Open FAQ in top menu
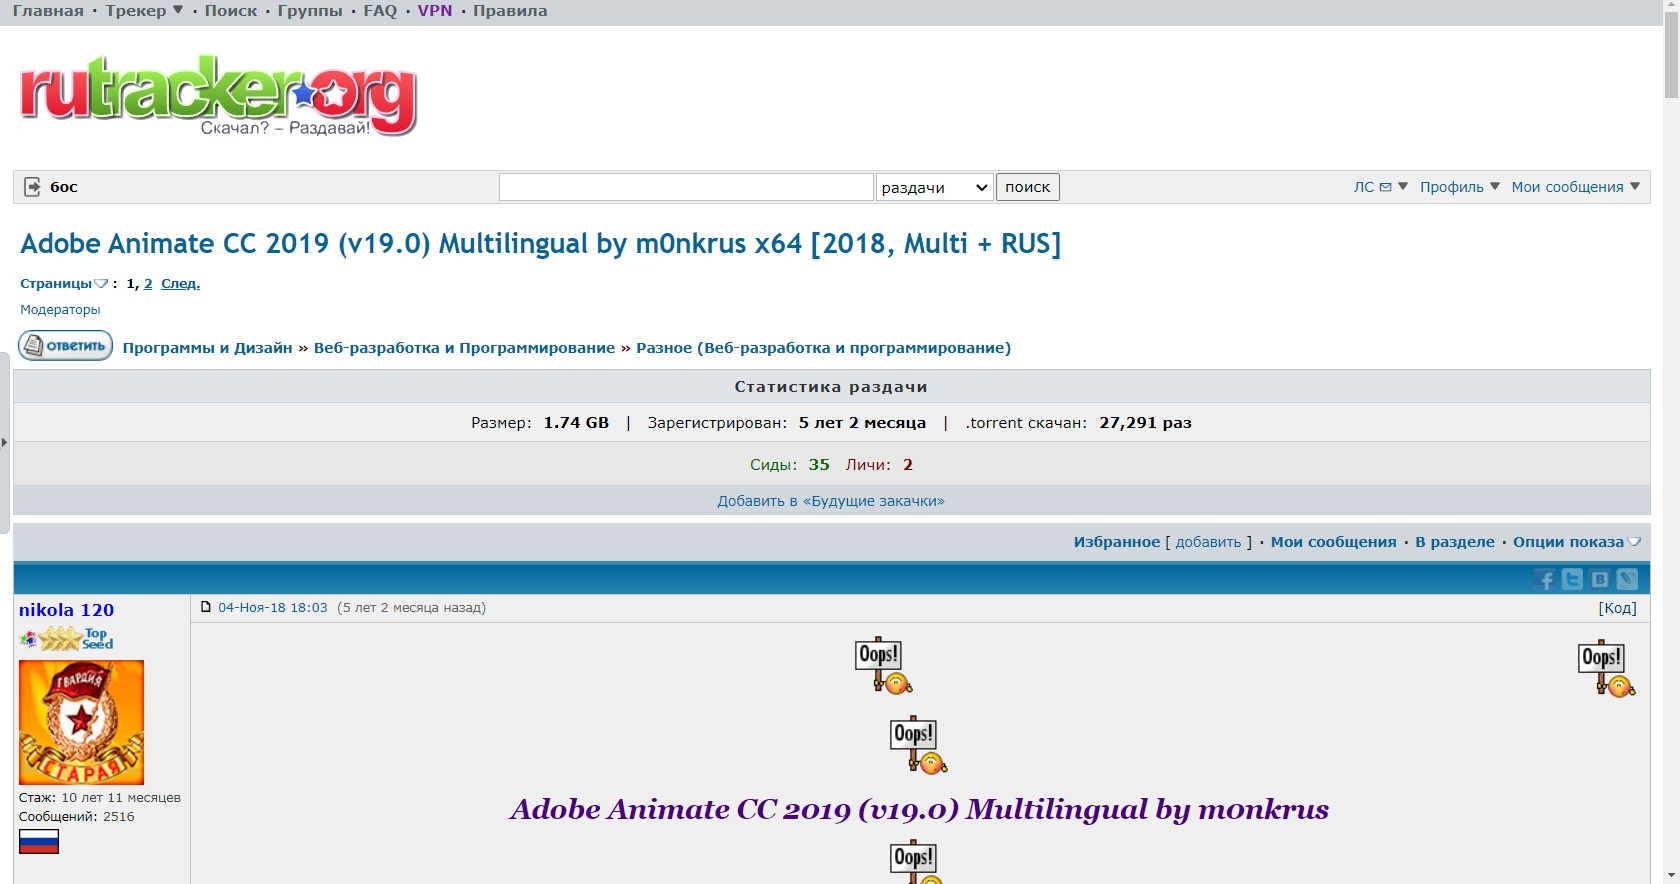The width and height of the screenshot is (1680, 884). 380,11
